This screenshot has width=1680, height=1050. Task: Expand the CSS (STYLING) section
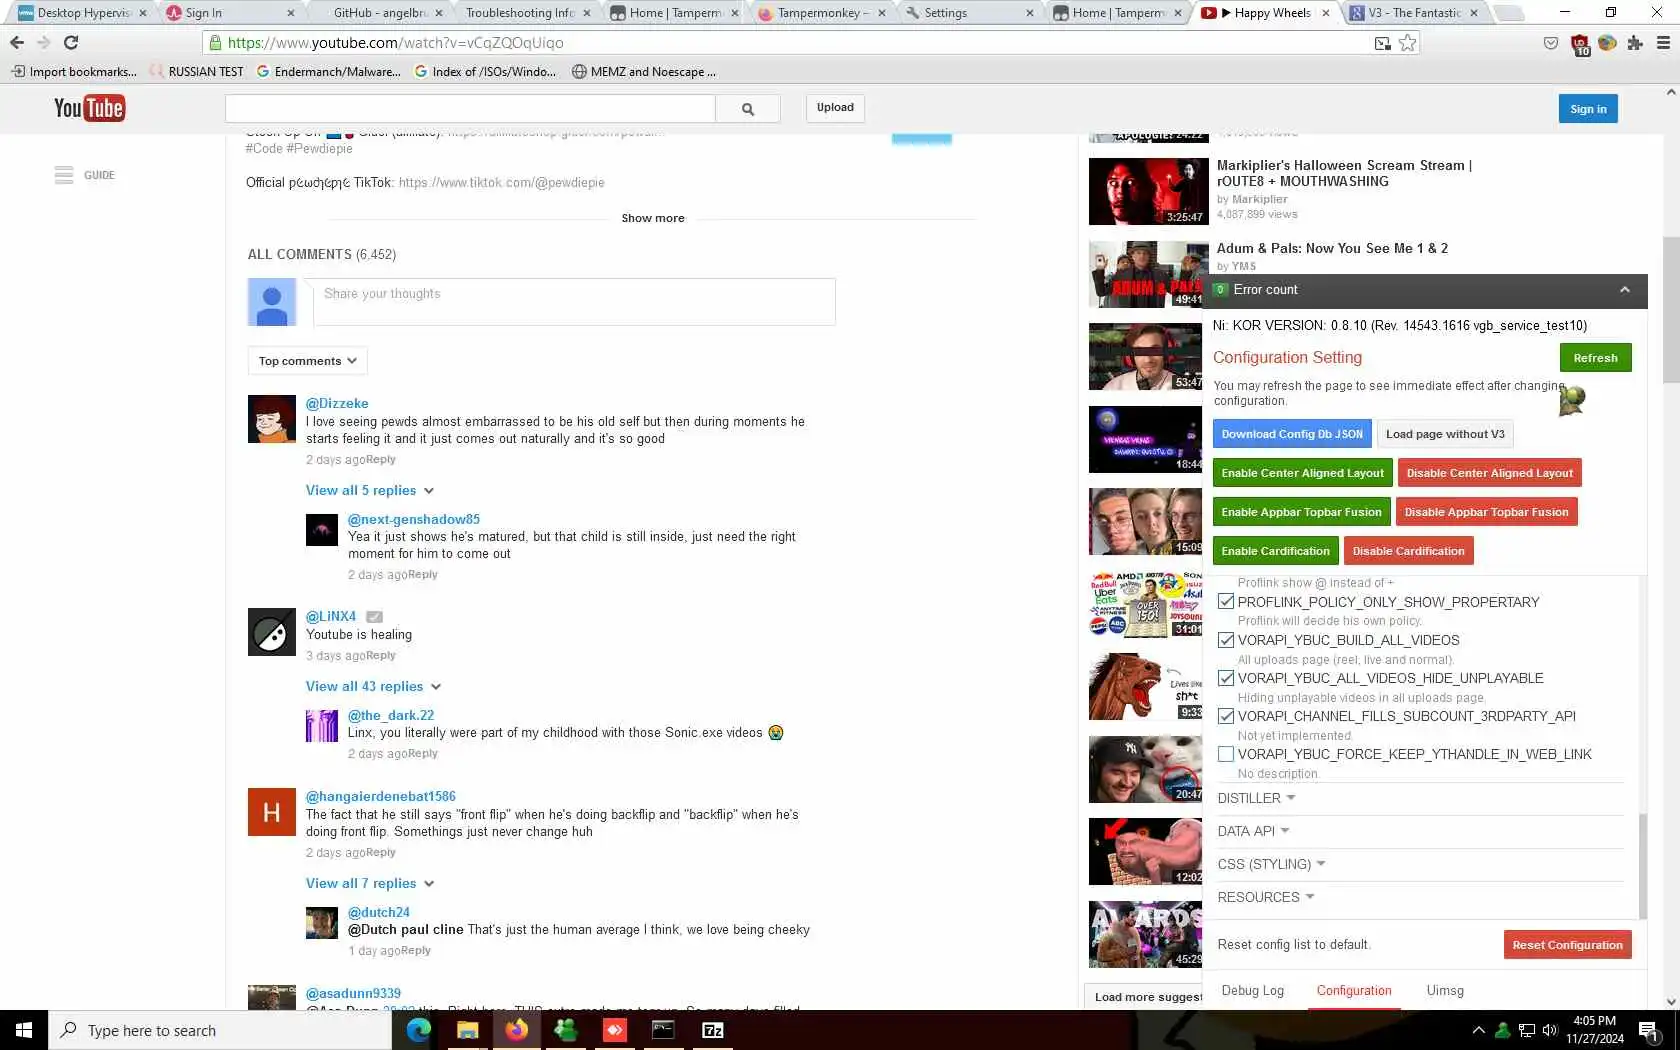click(x=1271, y=864)
